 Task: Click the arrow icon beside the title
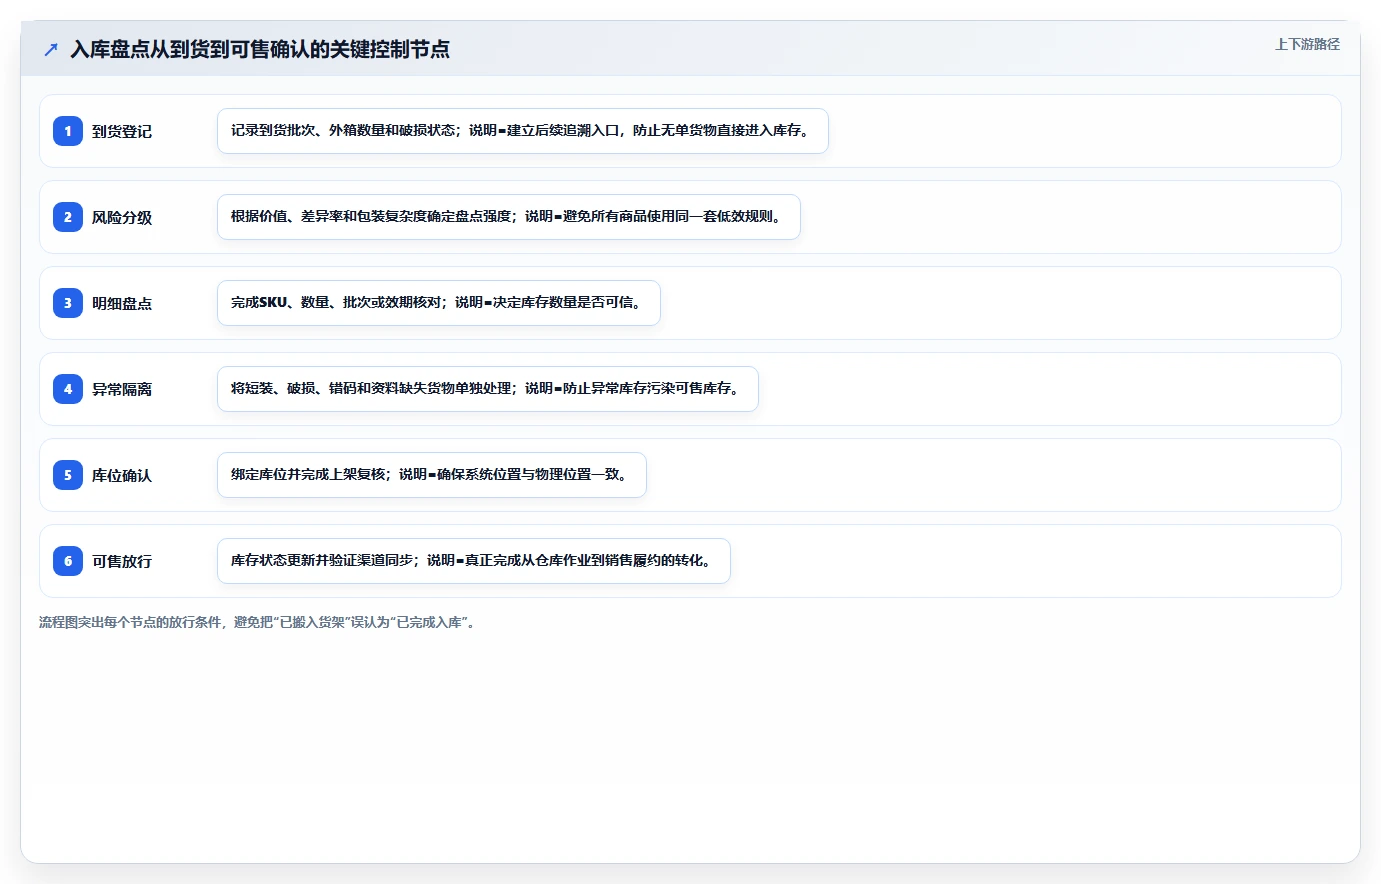tap(51, 49)
